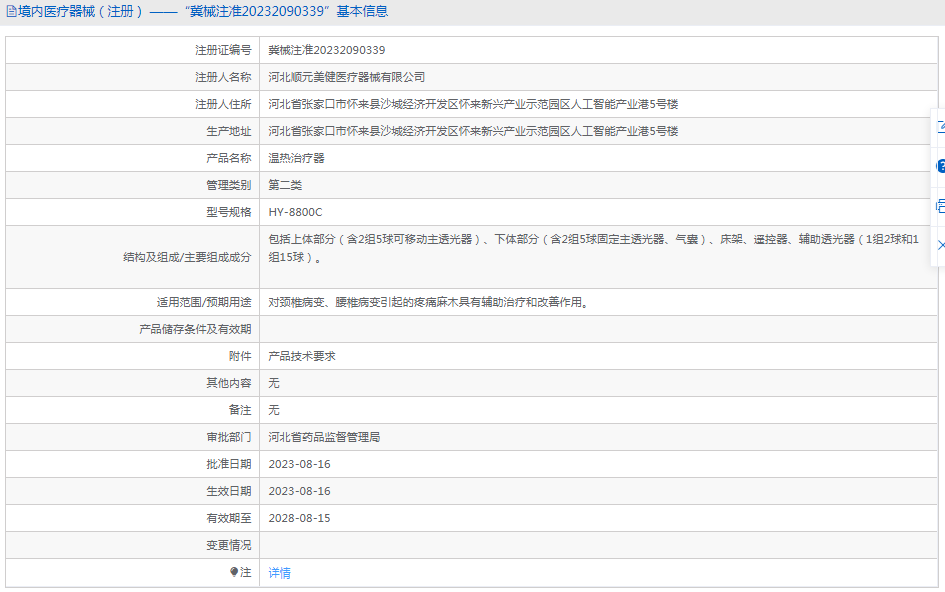
Task: Click the 管理类别 row label
Action: tap(228, 185)
